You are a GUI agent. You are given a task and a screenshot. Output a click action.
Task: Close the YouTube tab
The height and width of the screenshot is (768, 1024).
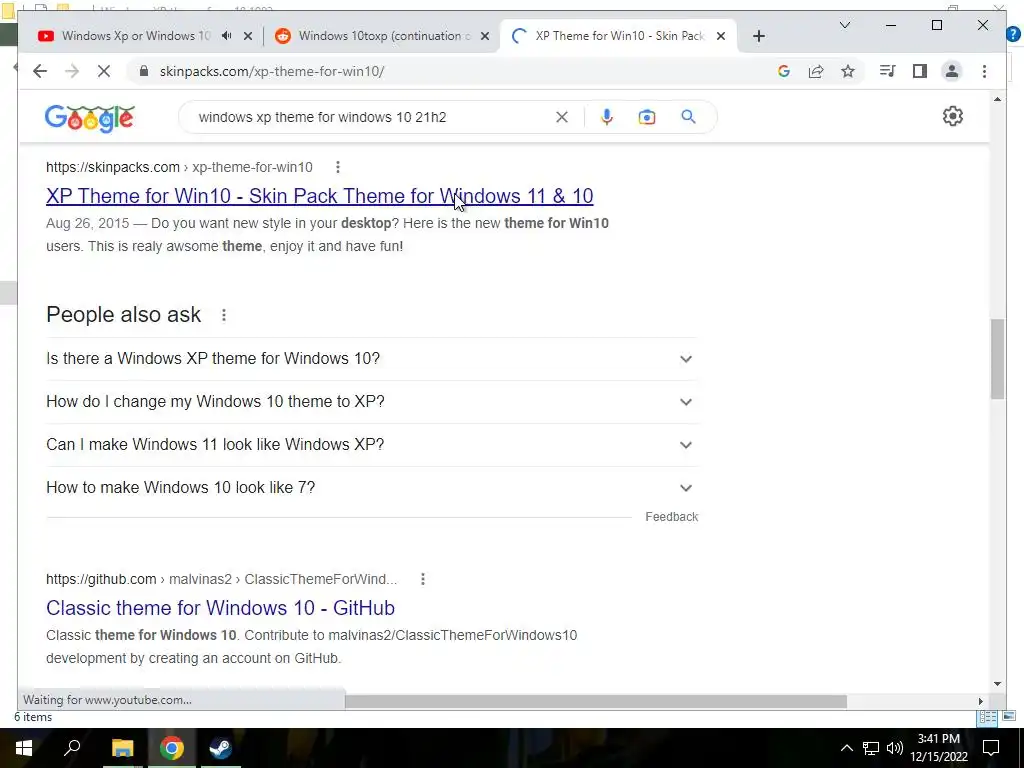pos(248,37)
